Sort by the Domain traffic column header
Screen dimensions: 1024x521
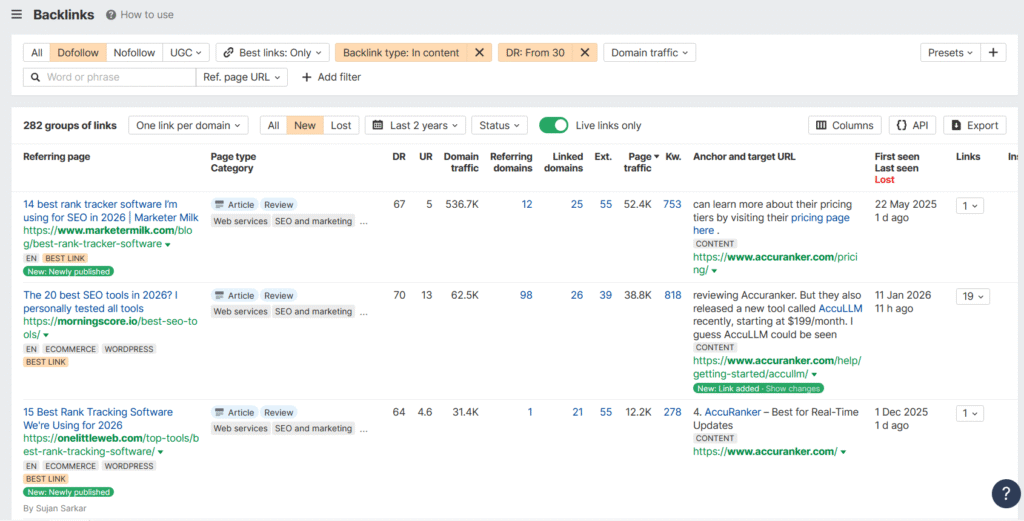click(461, 162)
